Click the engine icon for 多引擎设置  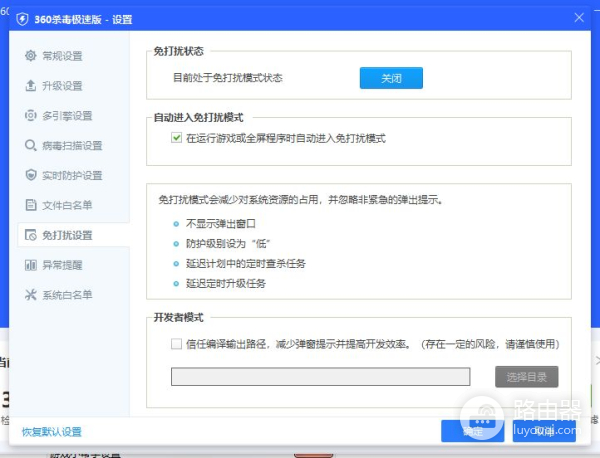click(x=31, y=116)
